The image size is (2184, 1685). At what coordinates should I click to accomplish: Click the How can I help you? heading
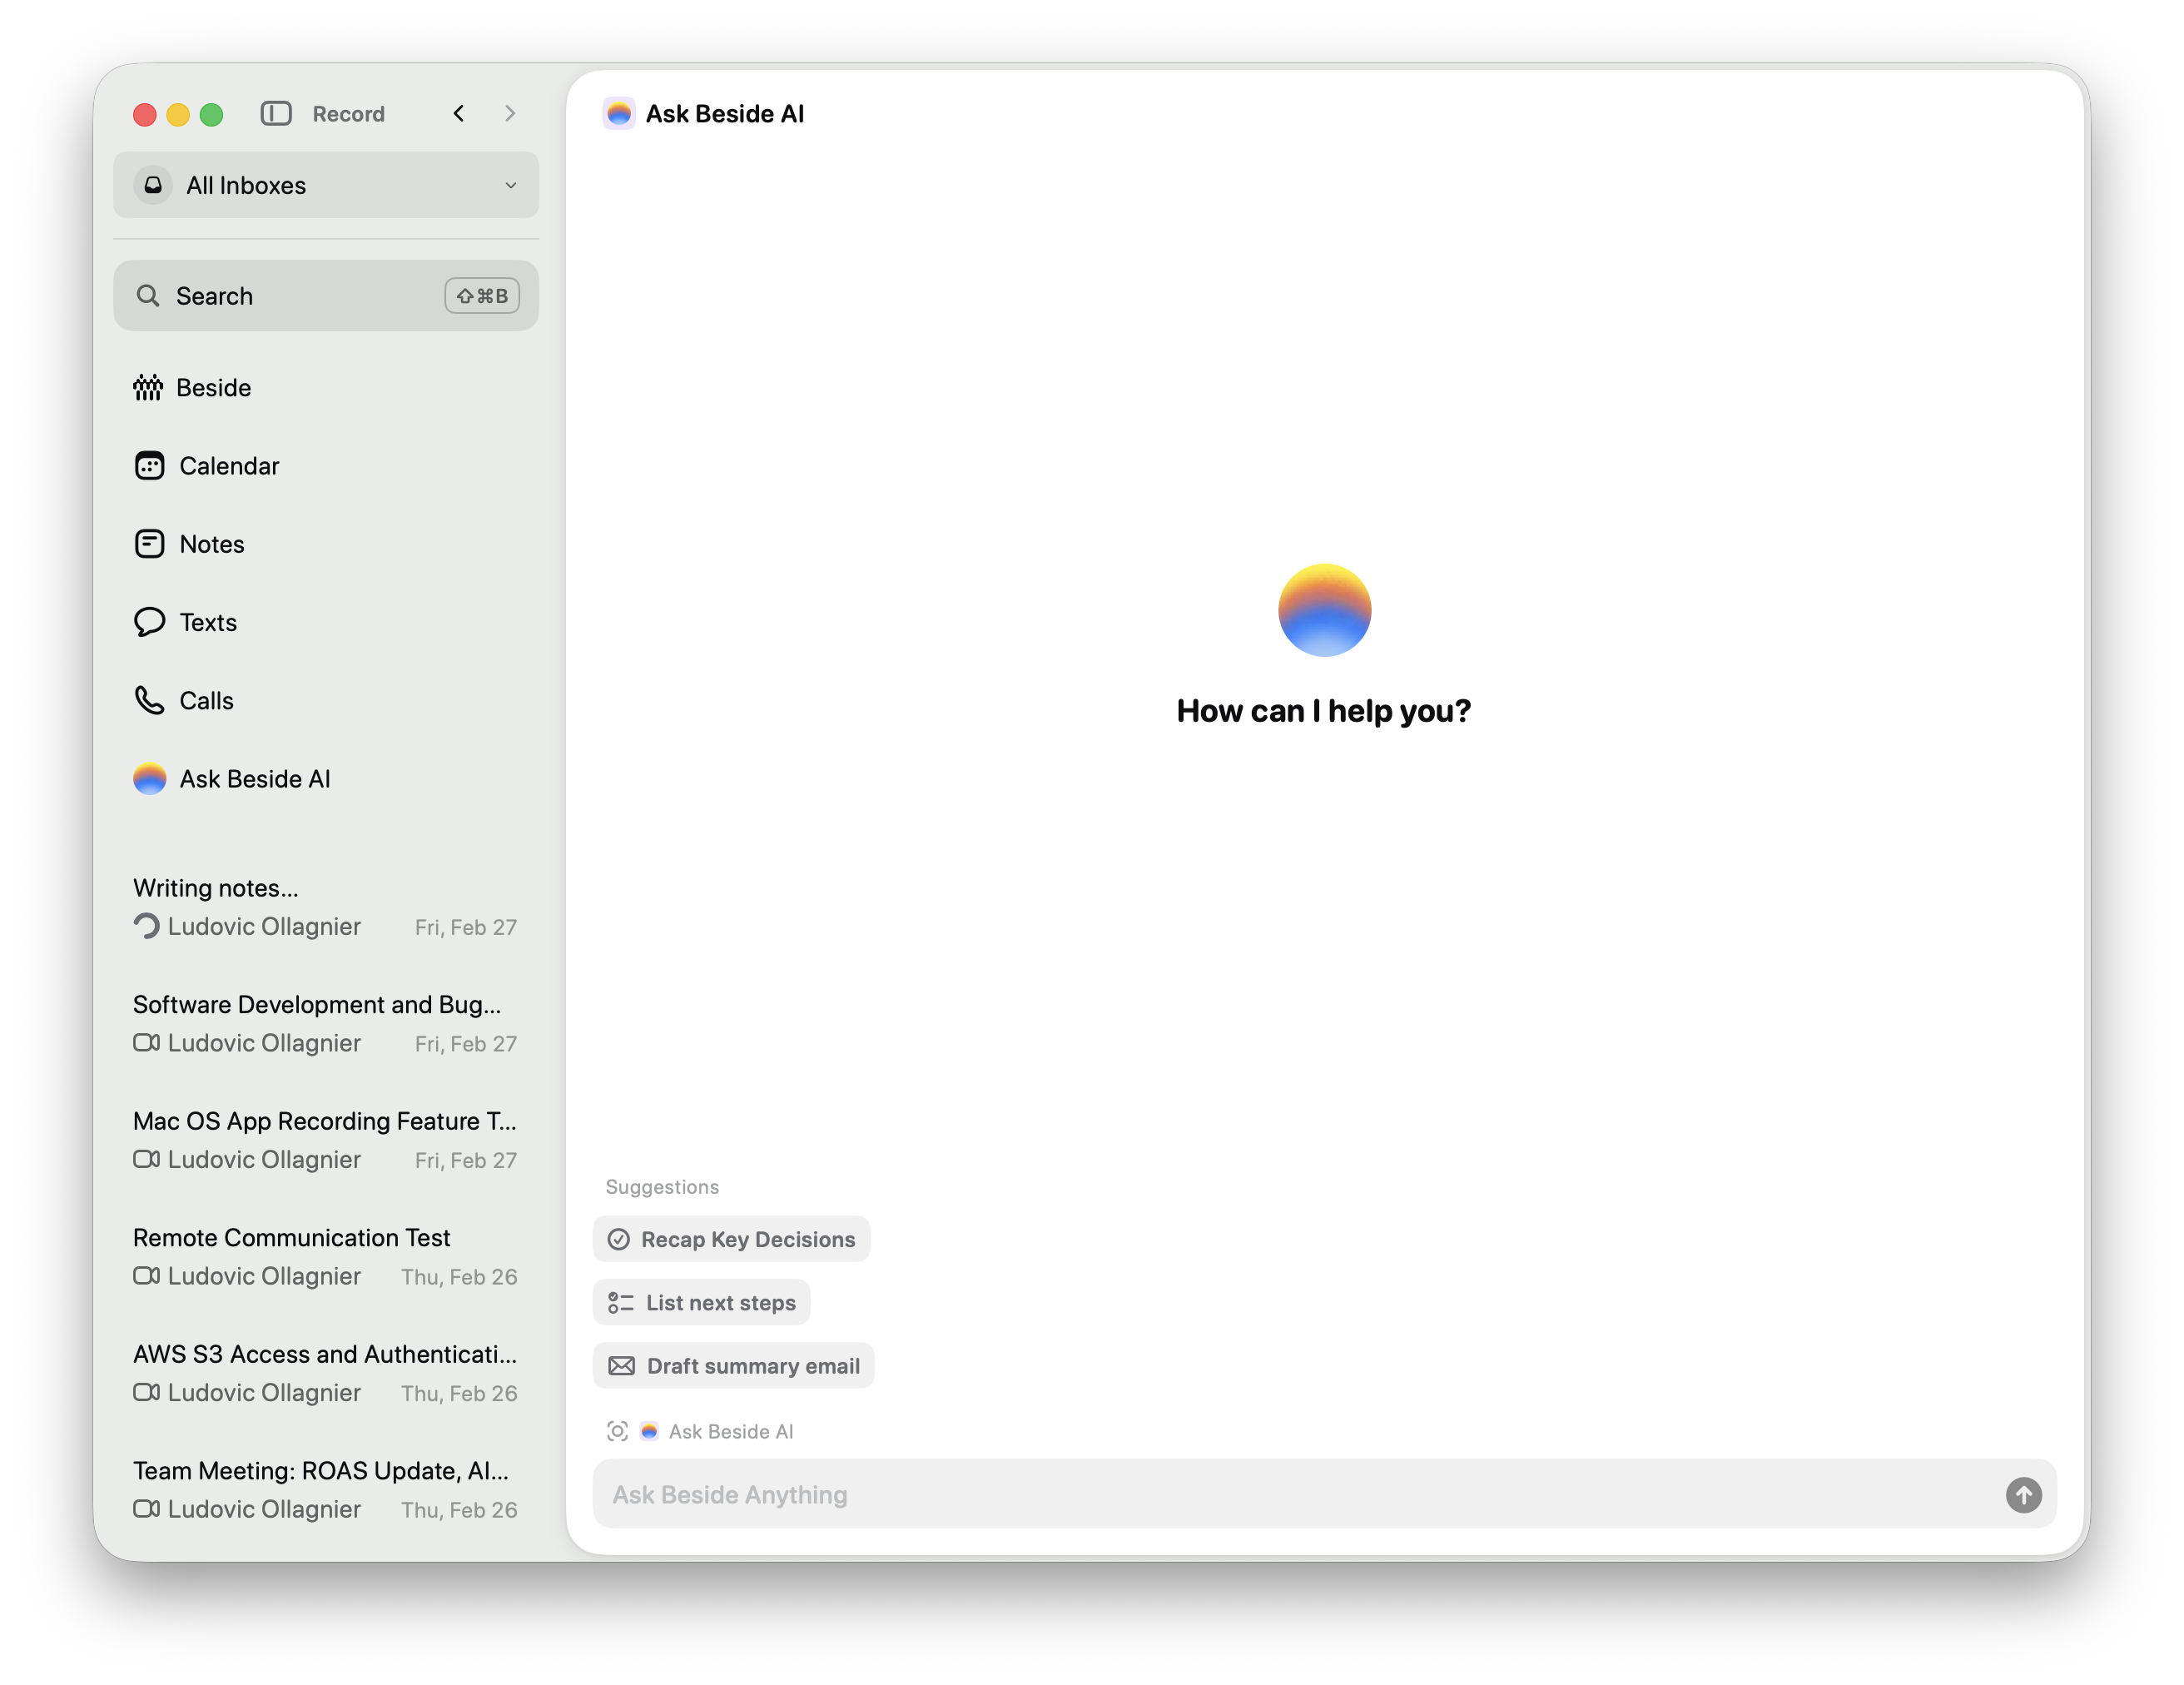click(x=1324, y=711)
